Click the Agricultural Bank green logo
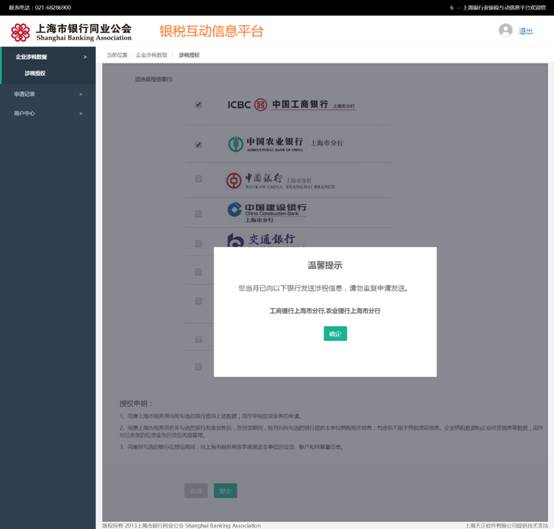554x529 pixels. 235,144
